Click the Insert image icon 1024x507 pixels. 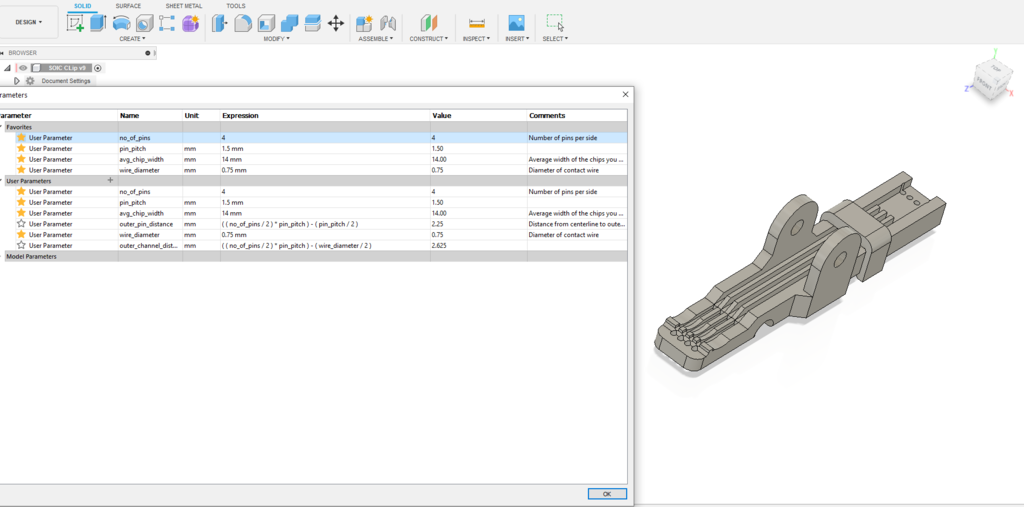pyautogui.click(x=516, y=23)
